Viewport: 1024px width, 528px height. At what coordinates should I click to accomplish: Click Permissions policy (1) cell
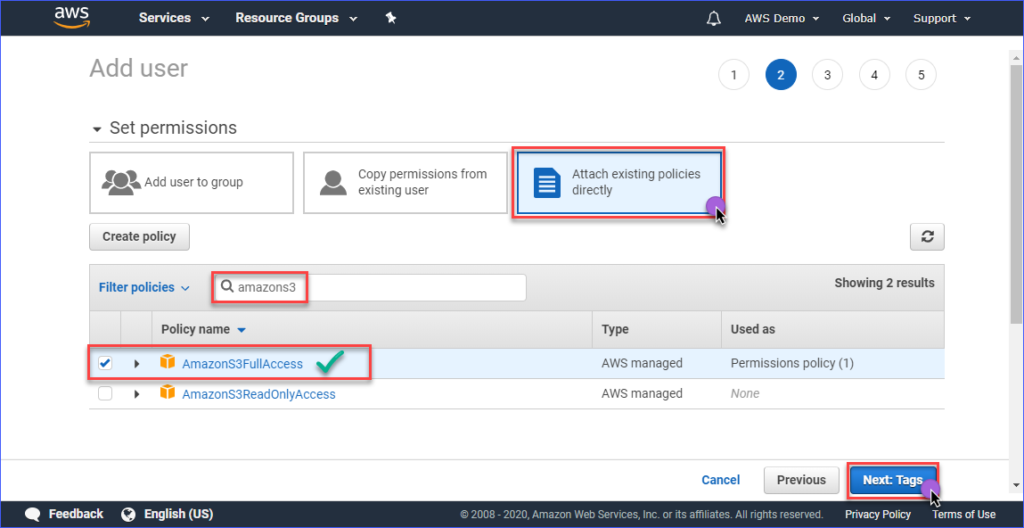click(792, 363)
